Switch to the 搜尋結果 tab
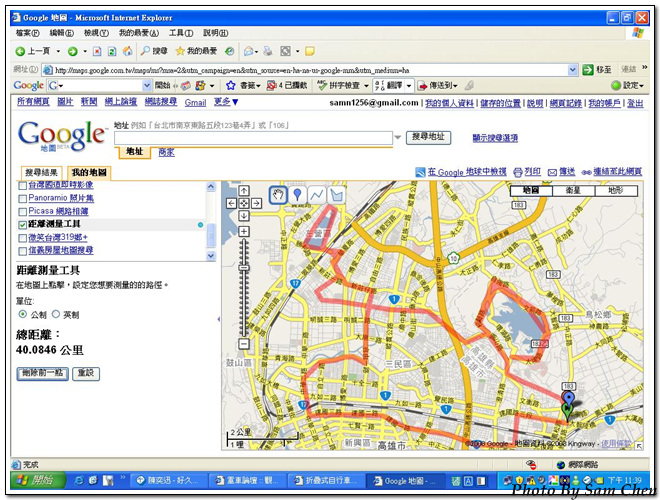Image resolution: width=660 pixels, height=500 pixels. click(x=41, y=173)
